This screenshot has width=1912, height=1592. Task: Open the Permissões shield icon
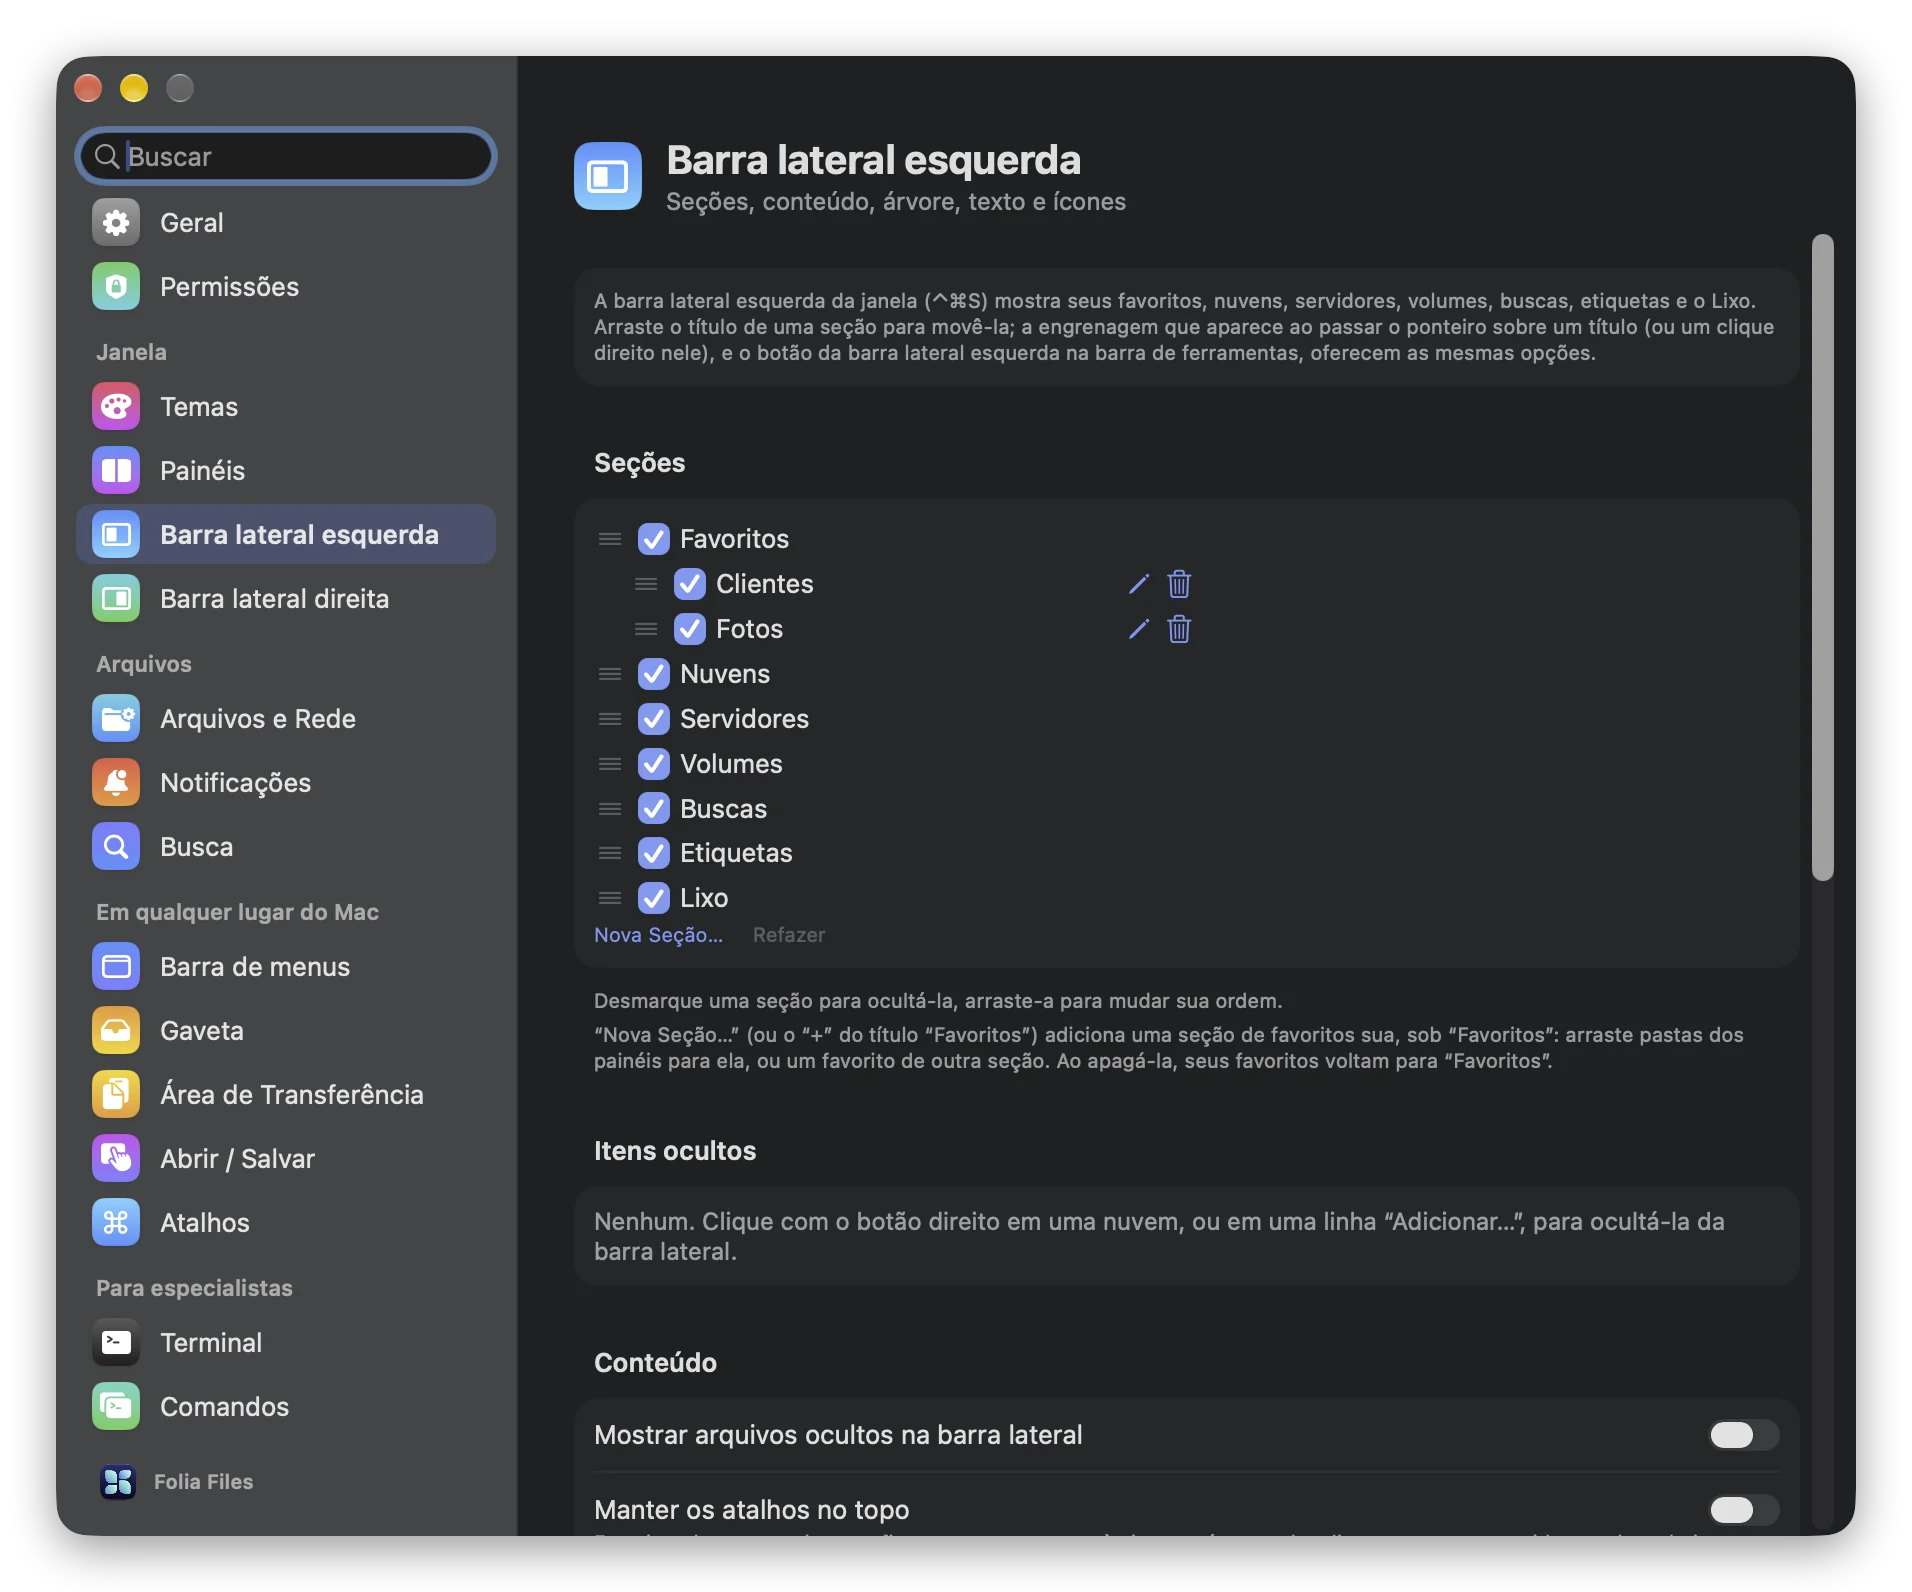pos(116,286)
